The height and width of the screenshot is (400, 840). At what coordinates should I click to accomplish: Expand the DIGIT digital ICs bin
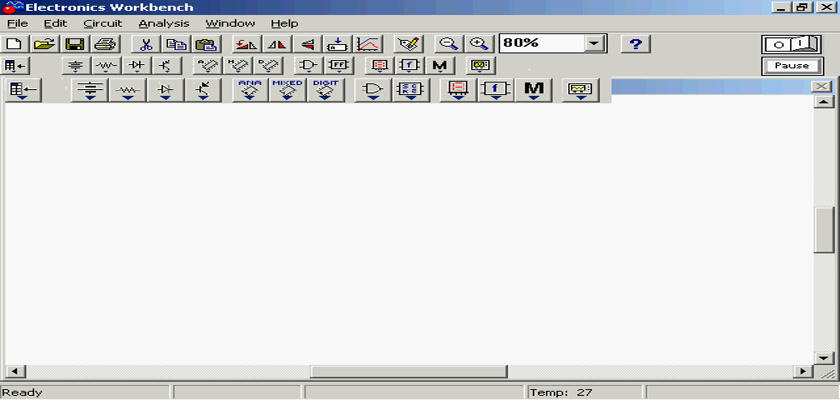[x=325, y=90]
